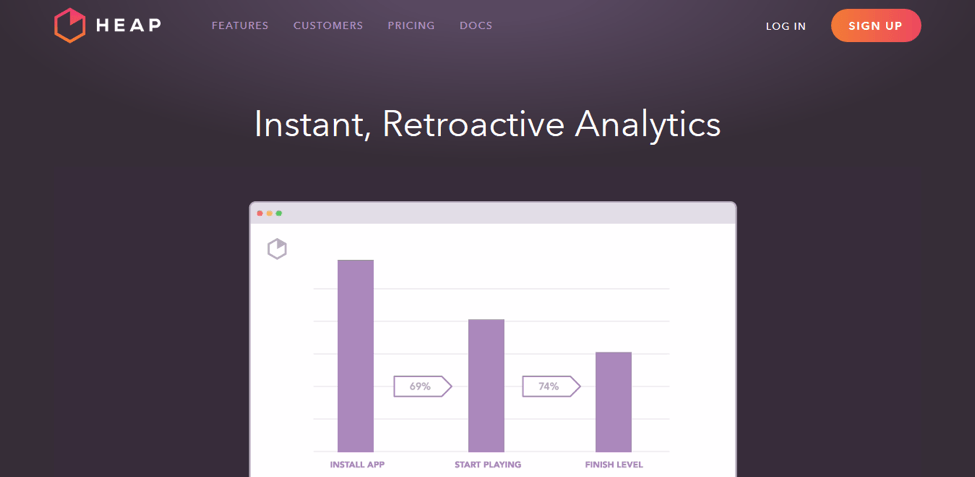
Task: Go to the Pricing page
Action: (411, 25)
